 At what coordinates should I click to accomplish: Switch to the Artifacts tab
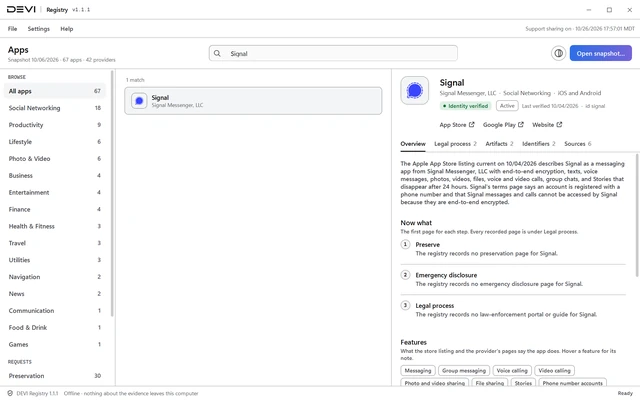pyautogui.click(x=499, y=144)
